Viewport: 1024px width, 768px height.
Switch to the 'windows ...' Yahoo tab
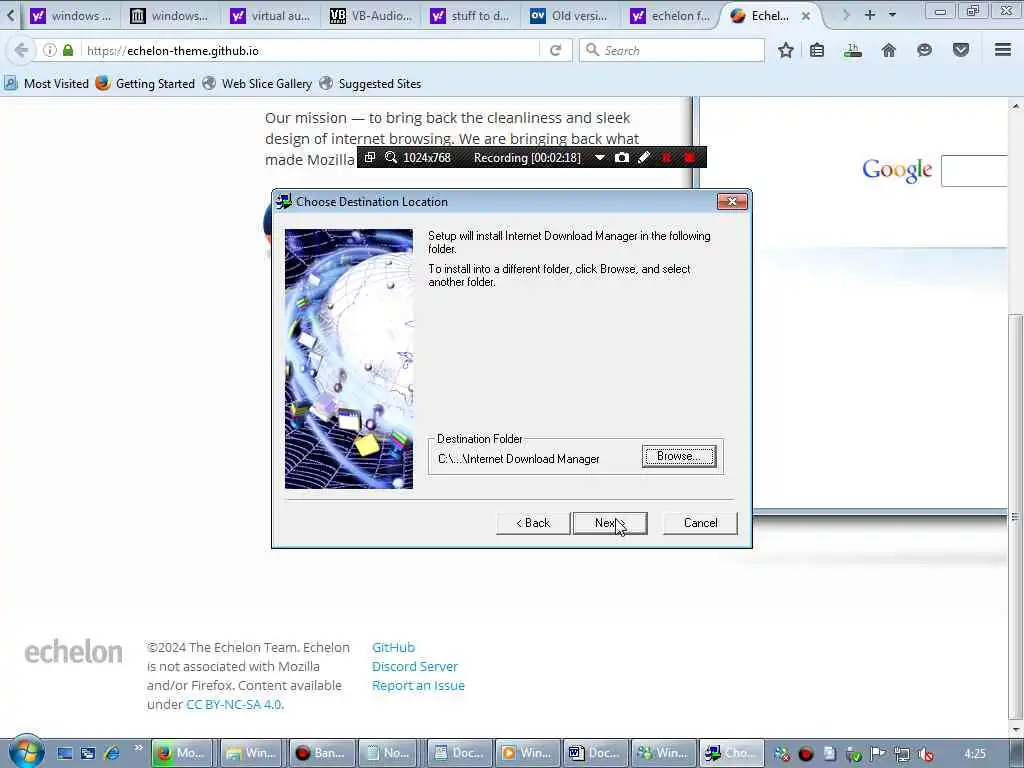click(71, 16)
